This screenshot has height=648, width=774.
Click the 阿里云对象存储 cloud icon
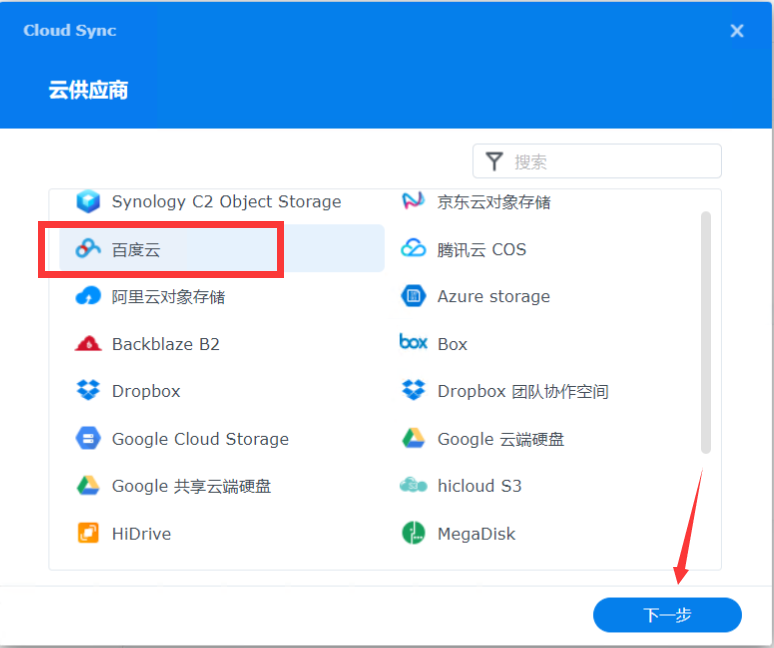[x=88, y=296]
